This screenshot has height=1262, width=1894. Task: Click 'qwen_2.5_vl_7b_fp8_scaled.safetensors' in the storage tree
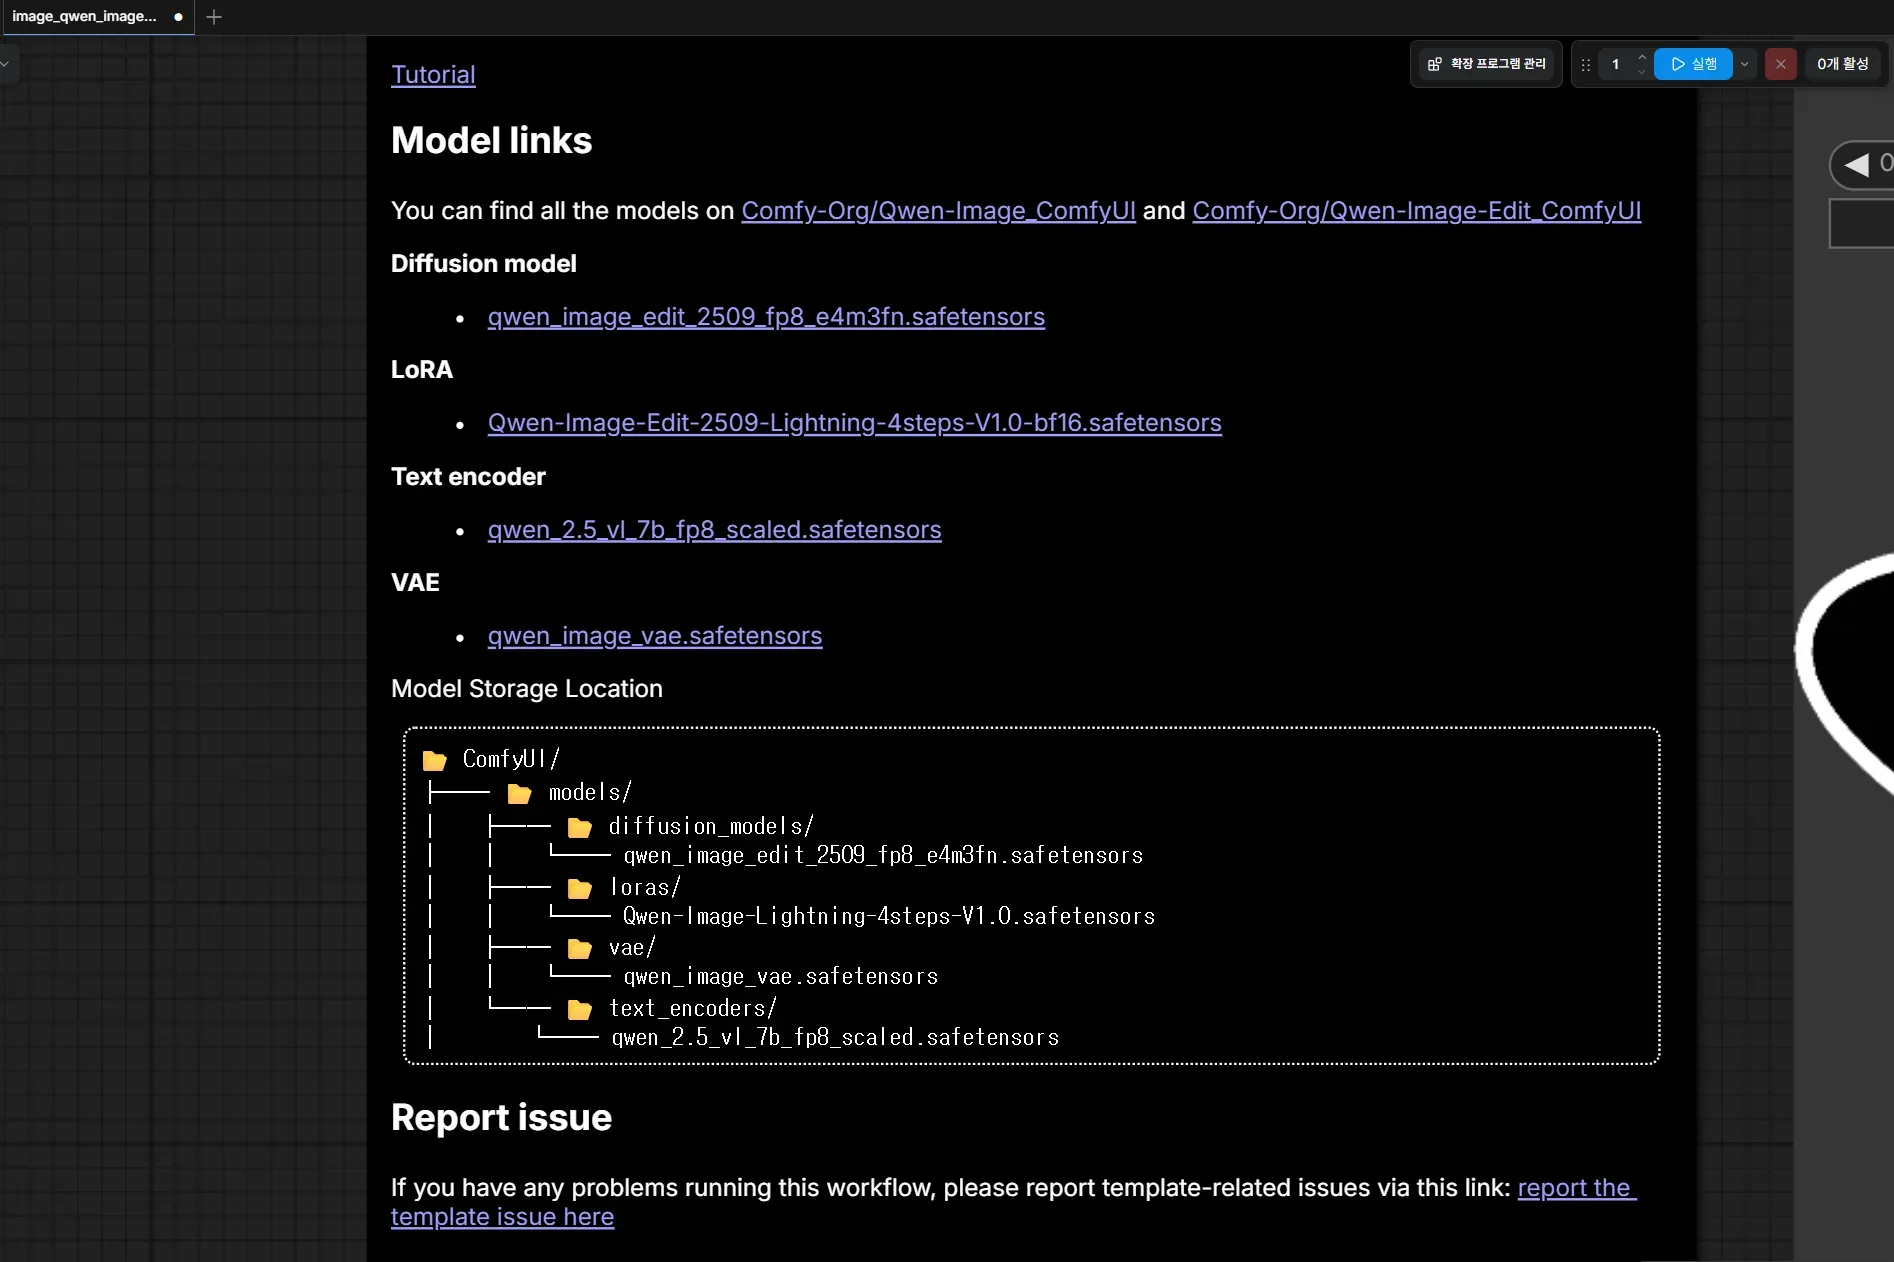pyautogui.click(x=836, y=1037)
